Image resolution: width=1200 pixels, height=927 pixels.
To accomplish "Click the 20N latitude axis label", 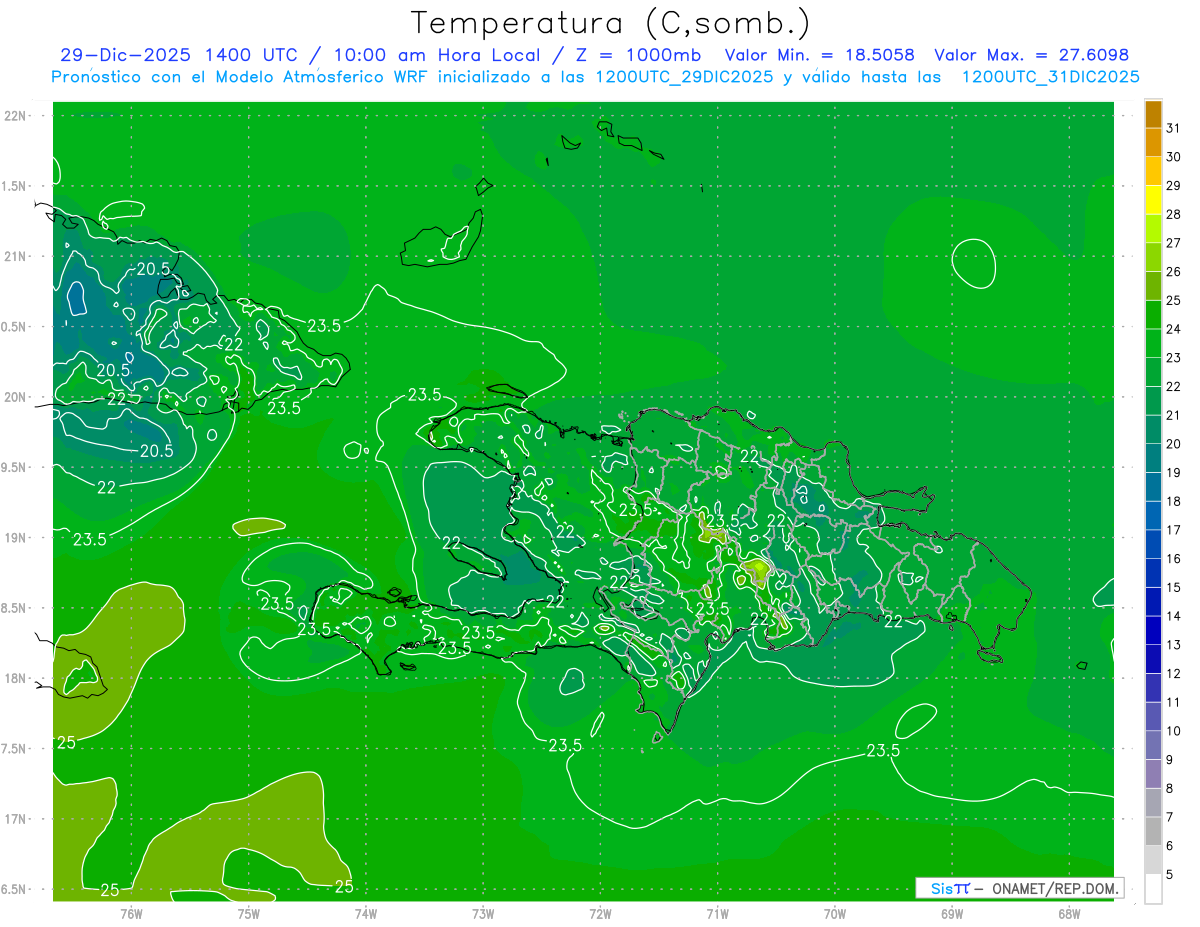I will point(16,397).
